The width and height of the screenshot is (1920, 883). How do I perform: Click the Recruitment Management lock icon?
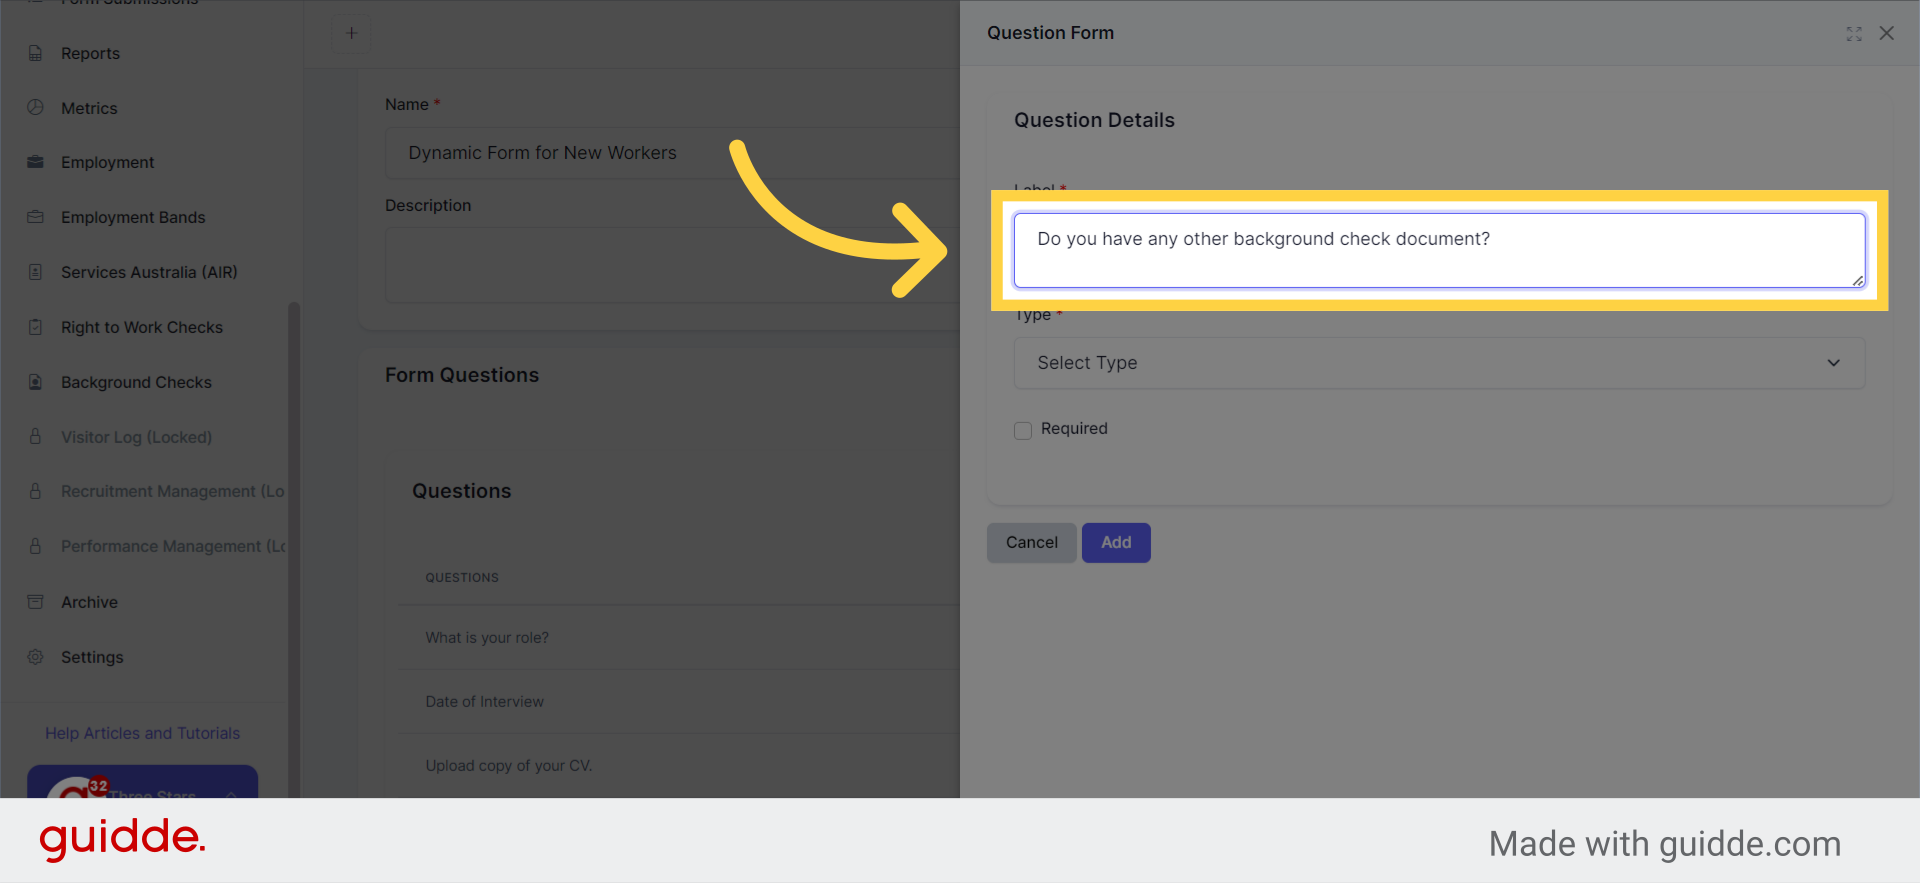tap(36, 491)
